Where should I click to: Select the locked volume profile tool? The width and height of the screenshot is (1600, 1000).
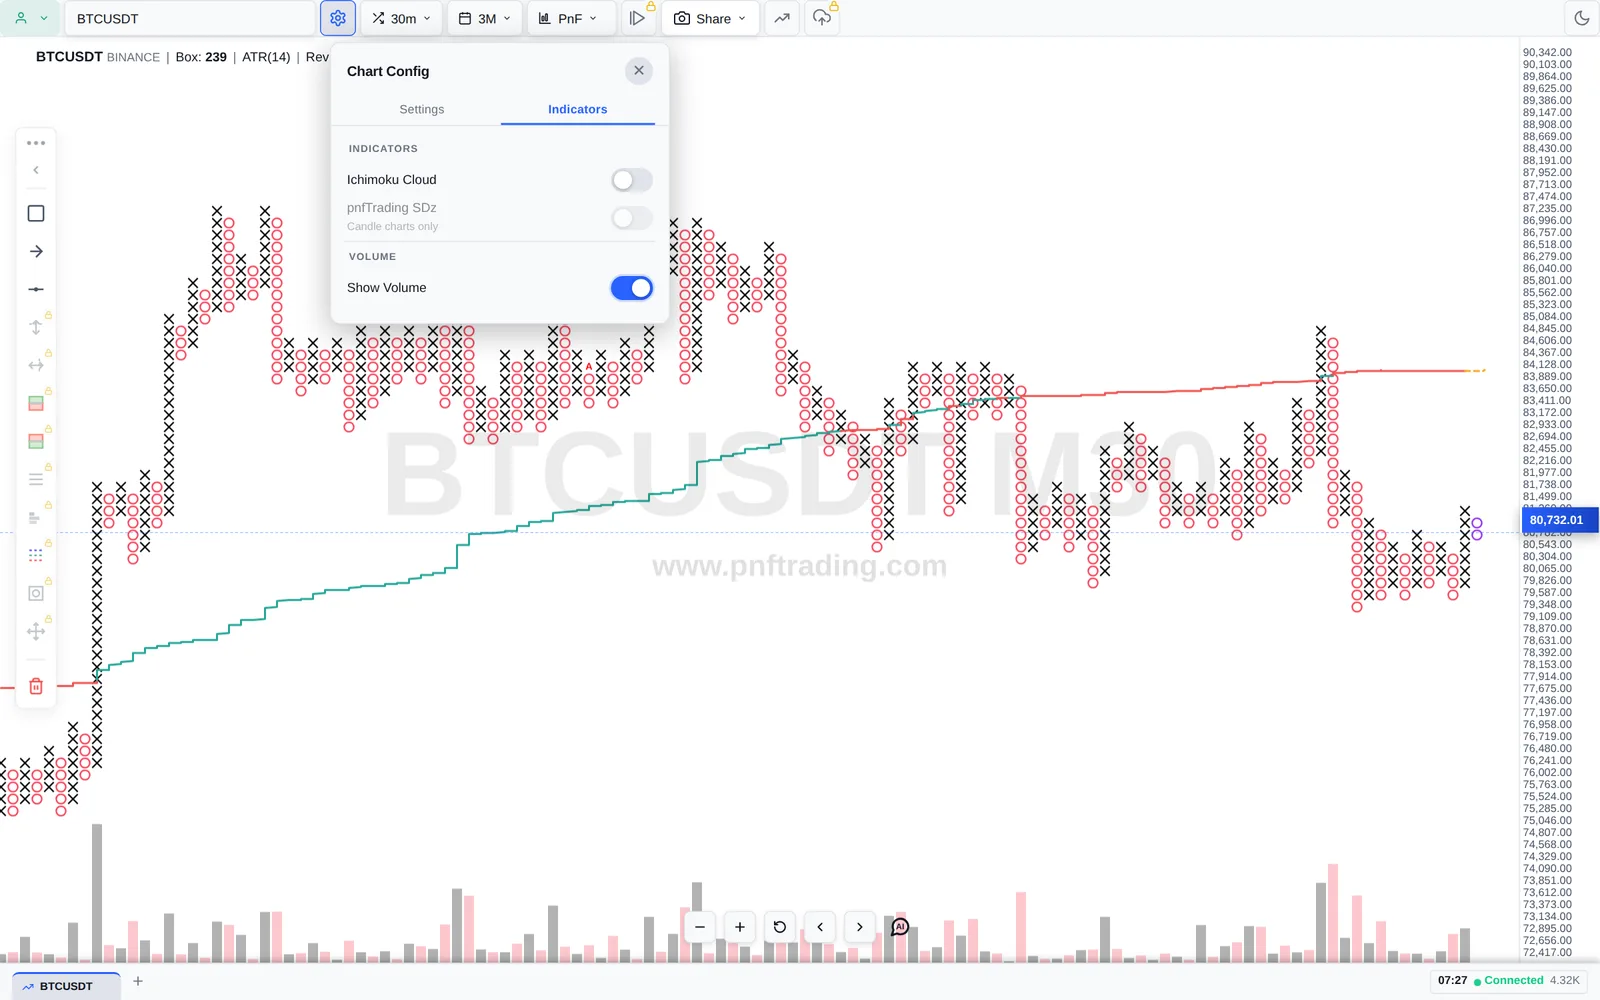click(36, 517)
